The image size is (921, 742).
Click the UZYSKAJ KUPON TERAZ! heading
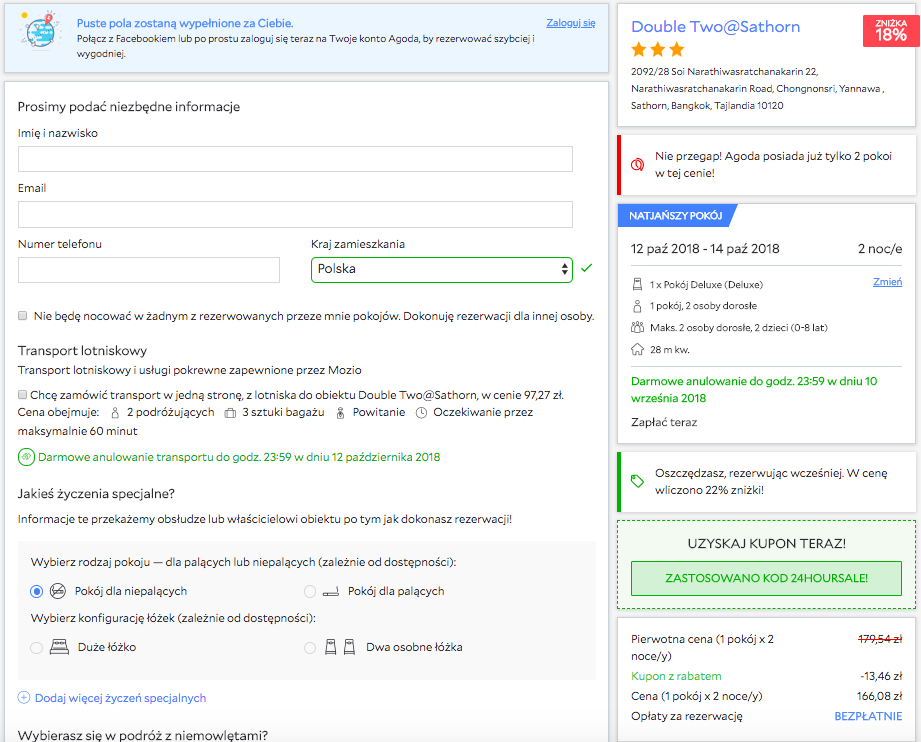click(767, 543)
